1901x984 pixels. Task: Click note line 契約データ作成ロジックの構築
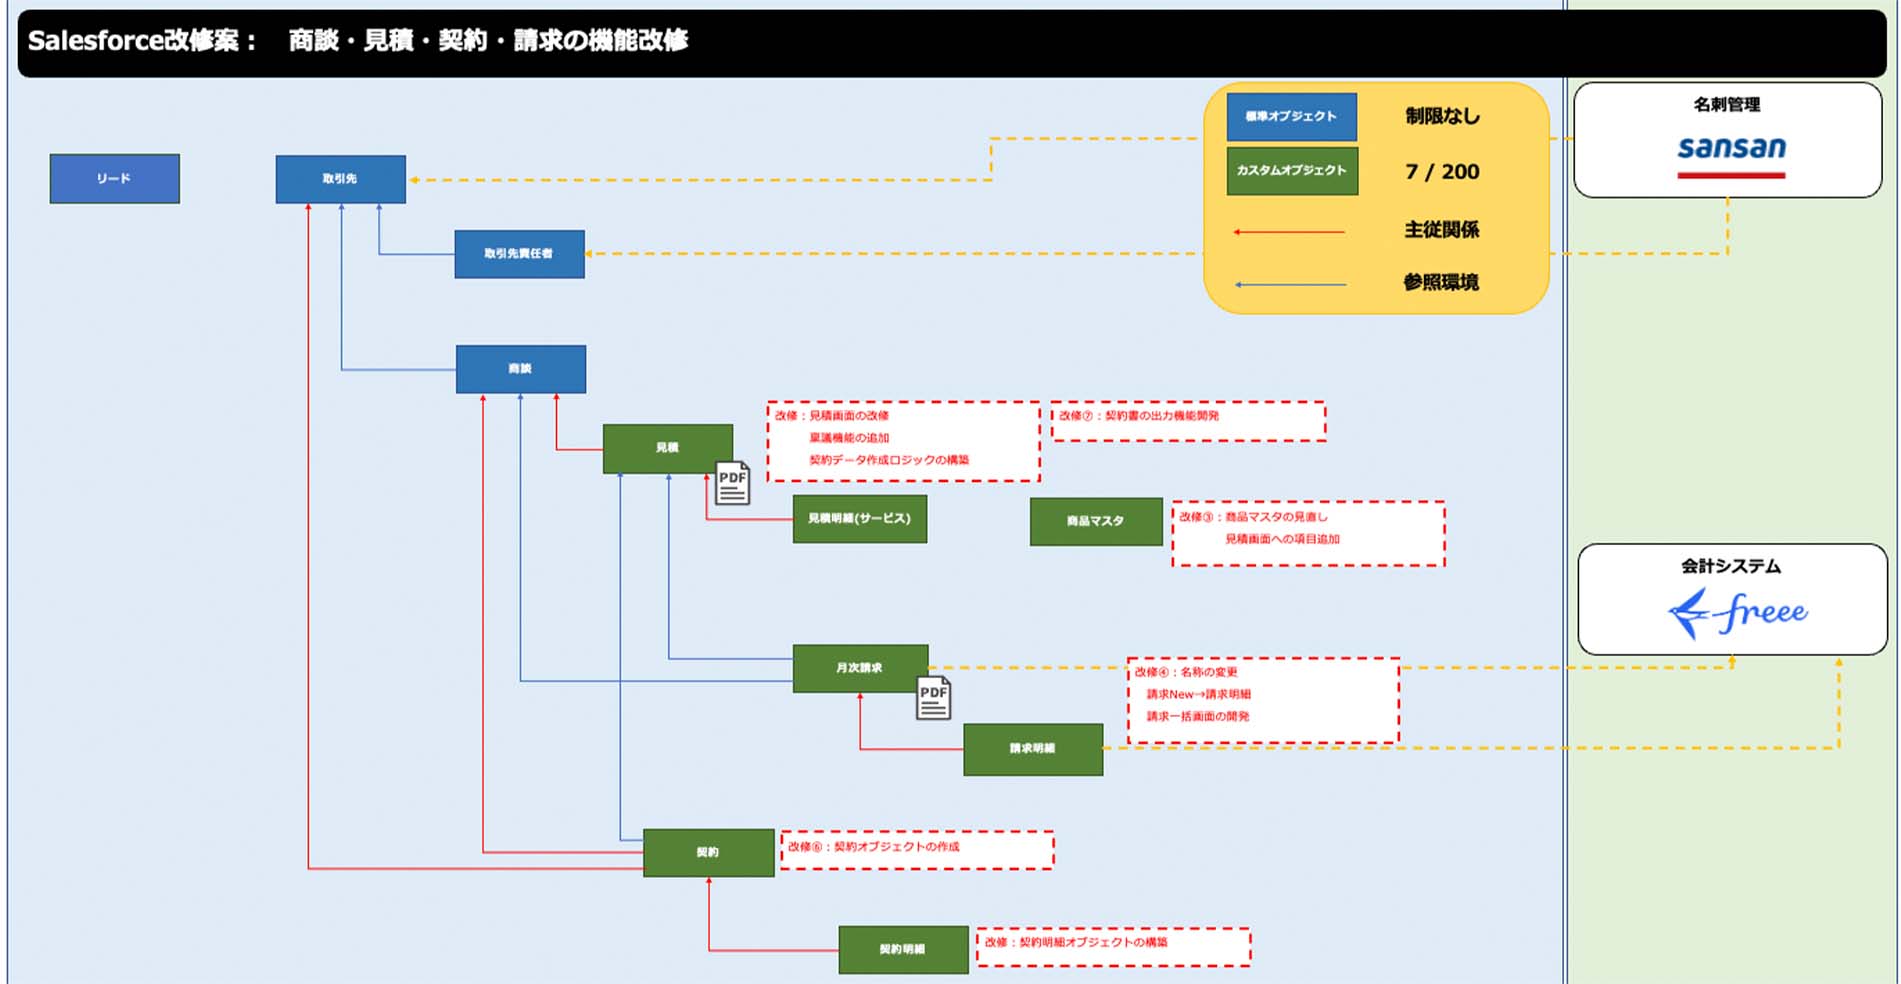click(889, 460)
